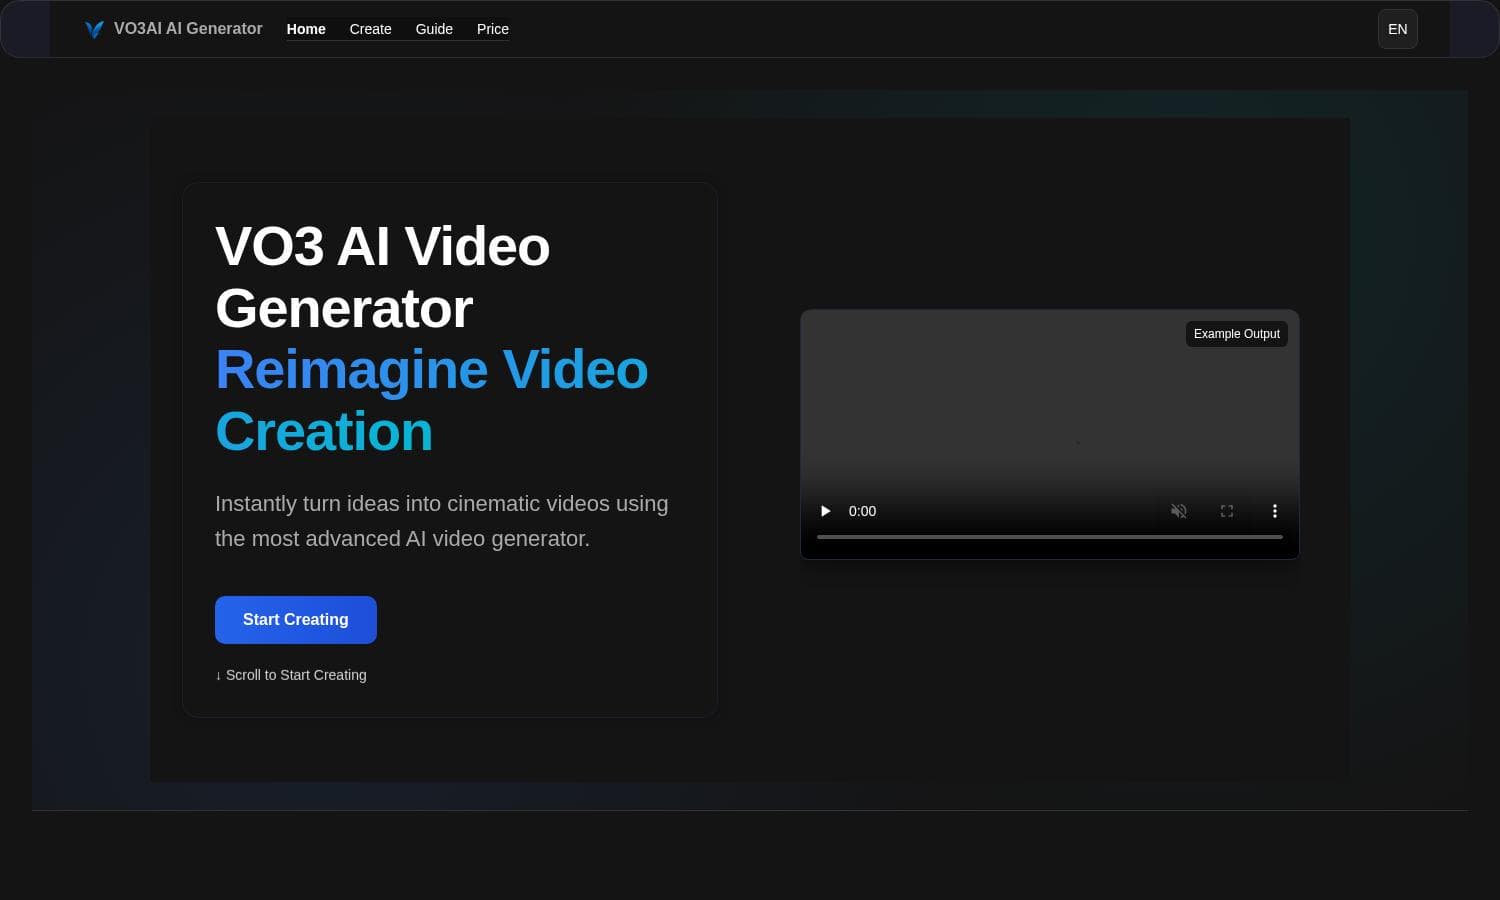Viewport: 1500px width, 900px height.
Task: Click the 0:00 time display
Action: [x=862, y=511]
